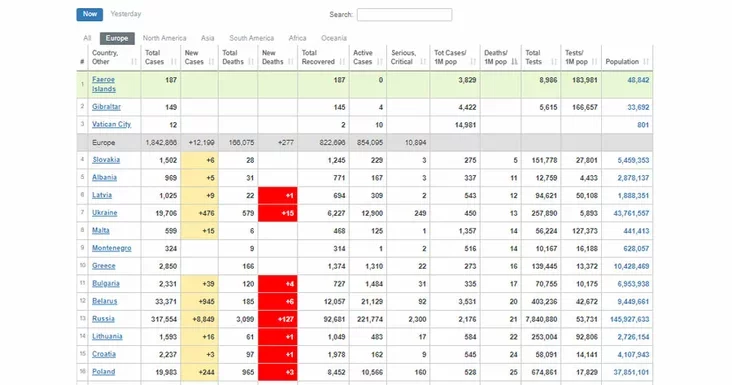
Task: Click Russia total tests 7,840,880
Action: tap(542, 320)
